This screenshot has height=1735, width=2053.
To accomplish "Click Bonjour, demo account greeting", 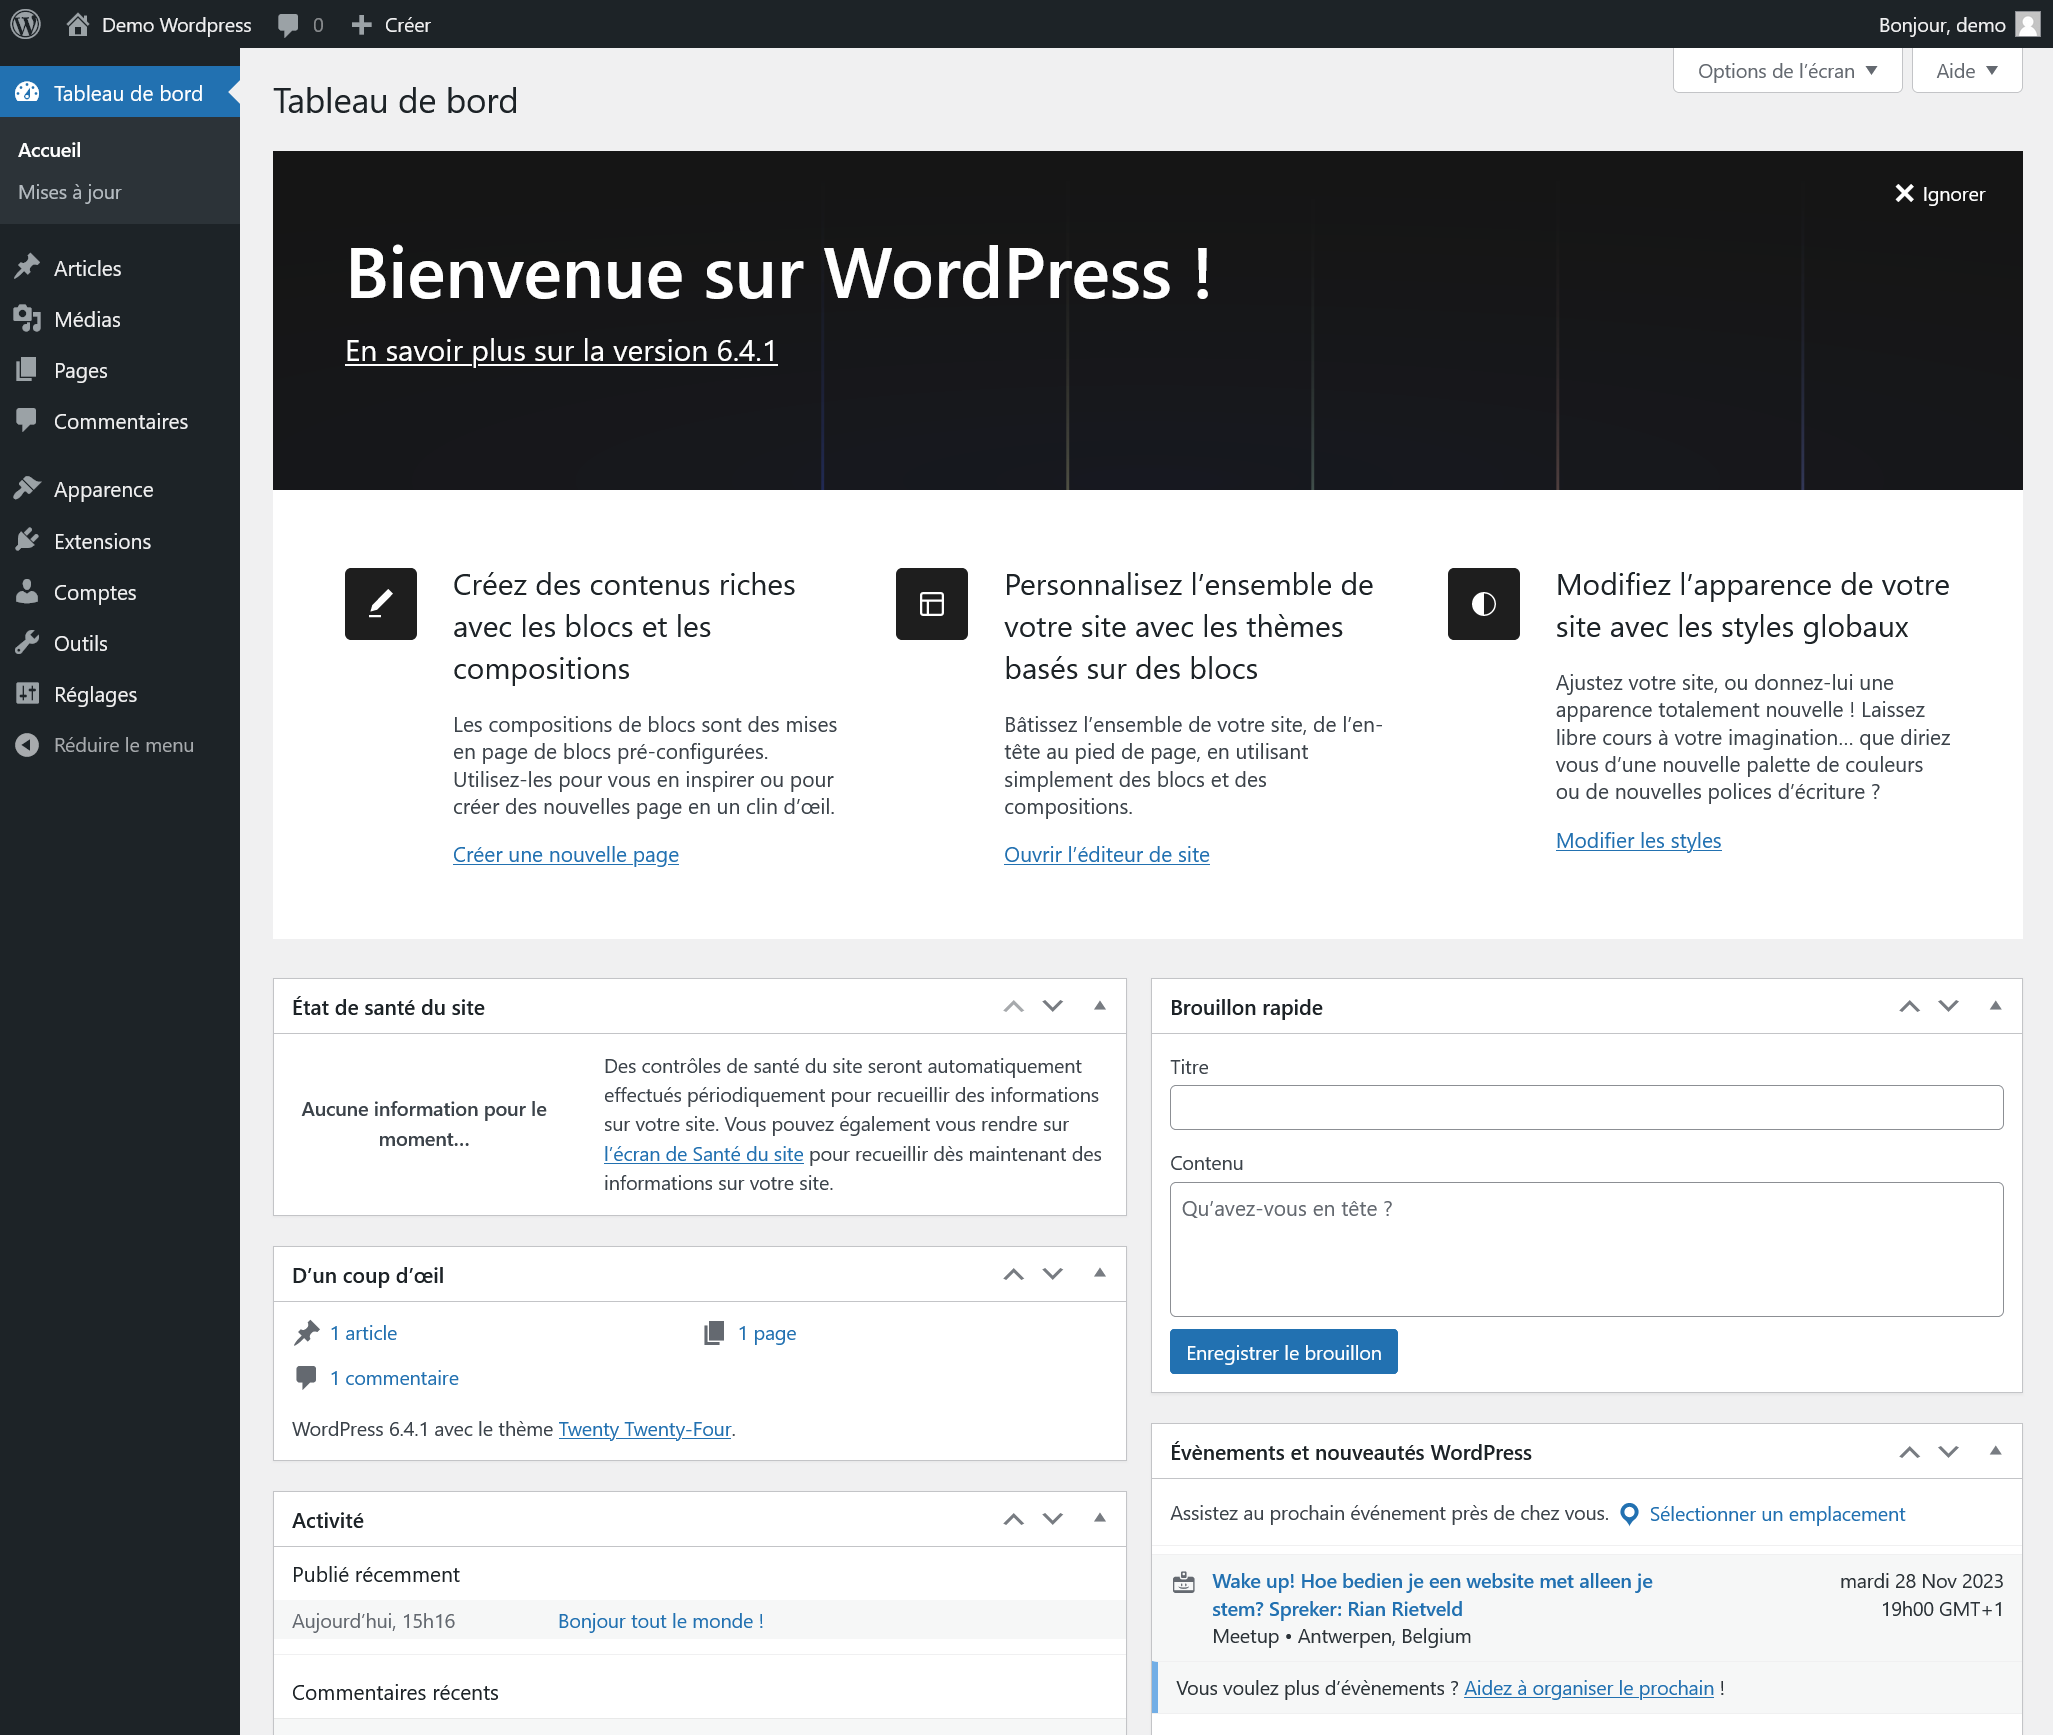I will click(1942, 24).
